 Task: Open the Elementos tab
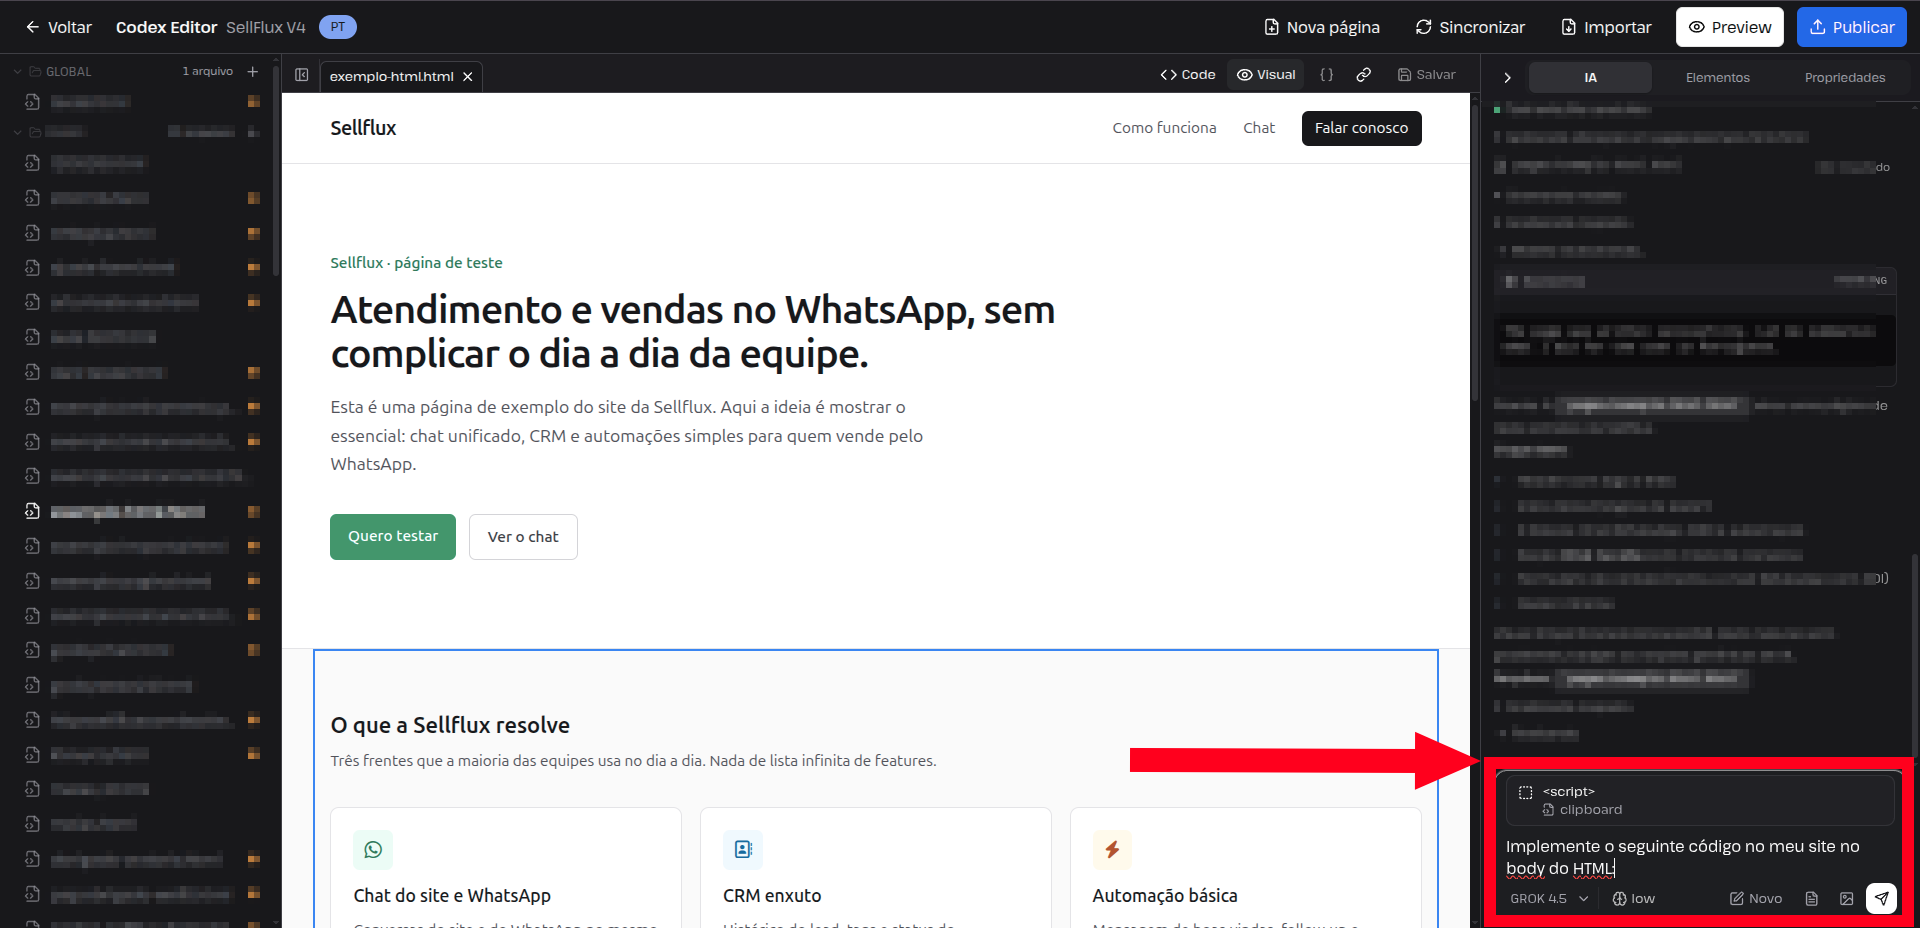click(x=1717, y=77)
